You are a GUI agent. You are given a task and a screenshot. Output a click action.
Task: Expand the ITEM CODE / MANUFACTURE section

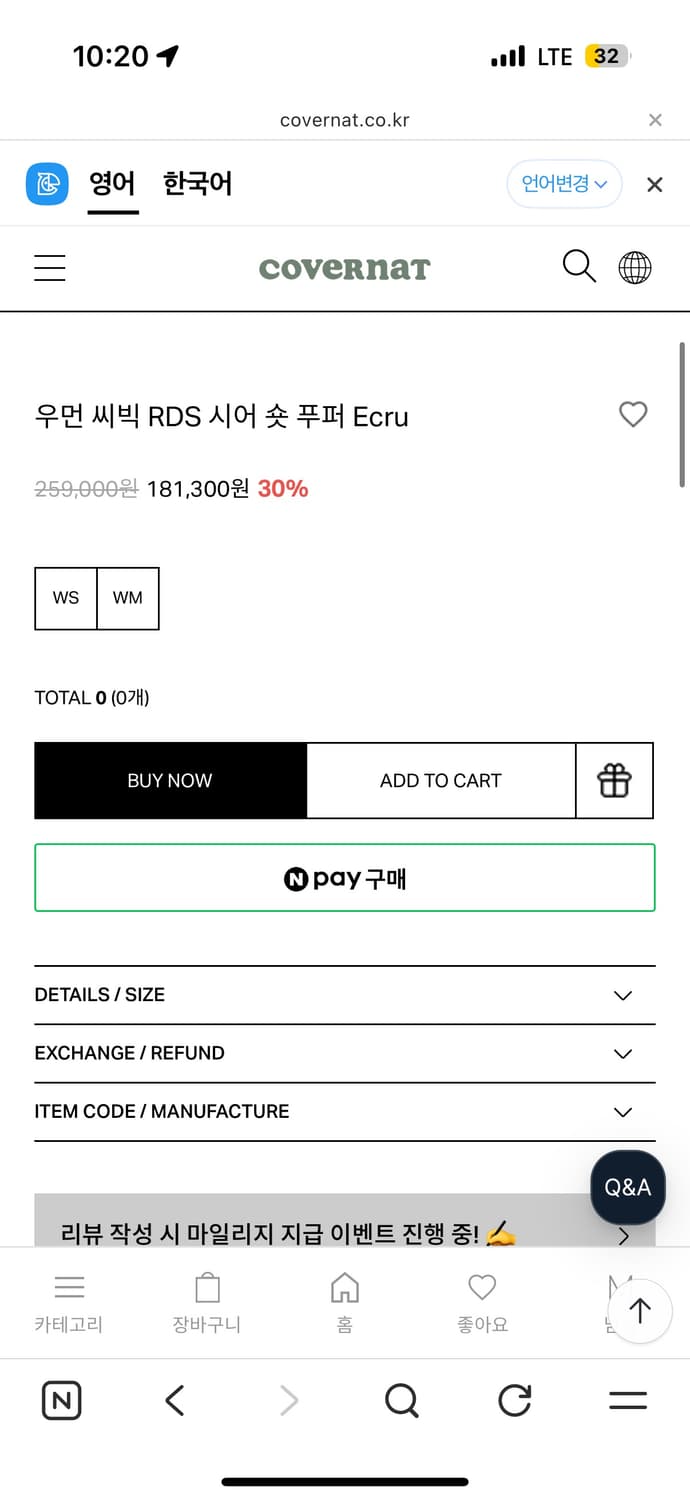344,1111
